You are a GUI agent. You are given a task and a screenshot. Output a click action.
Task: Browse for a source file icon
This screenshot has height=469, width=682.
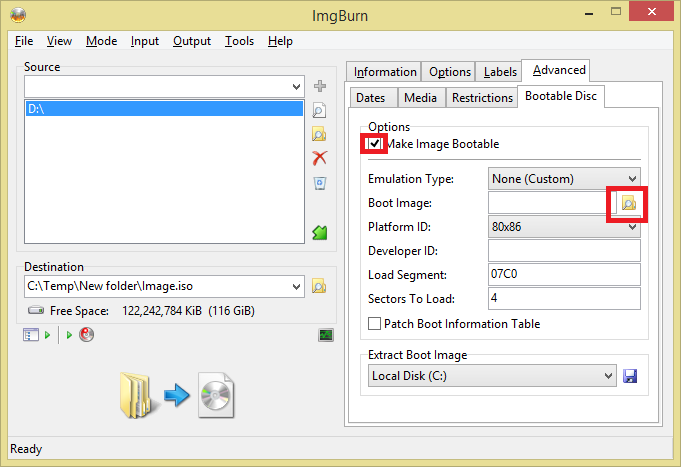pos(319,111)
